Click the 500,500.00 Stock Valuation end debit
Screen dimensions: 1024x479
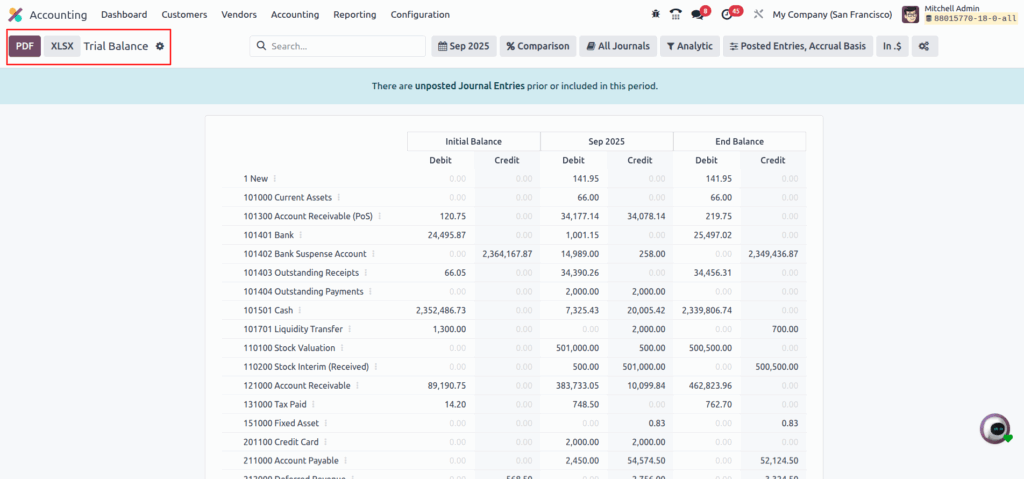coord(709,348)
